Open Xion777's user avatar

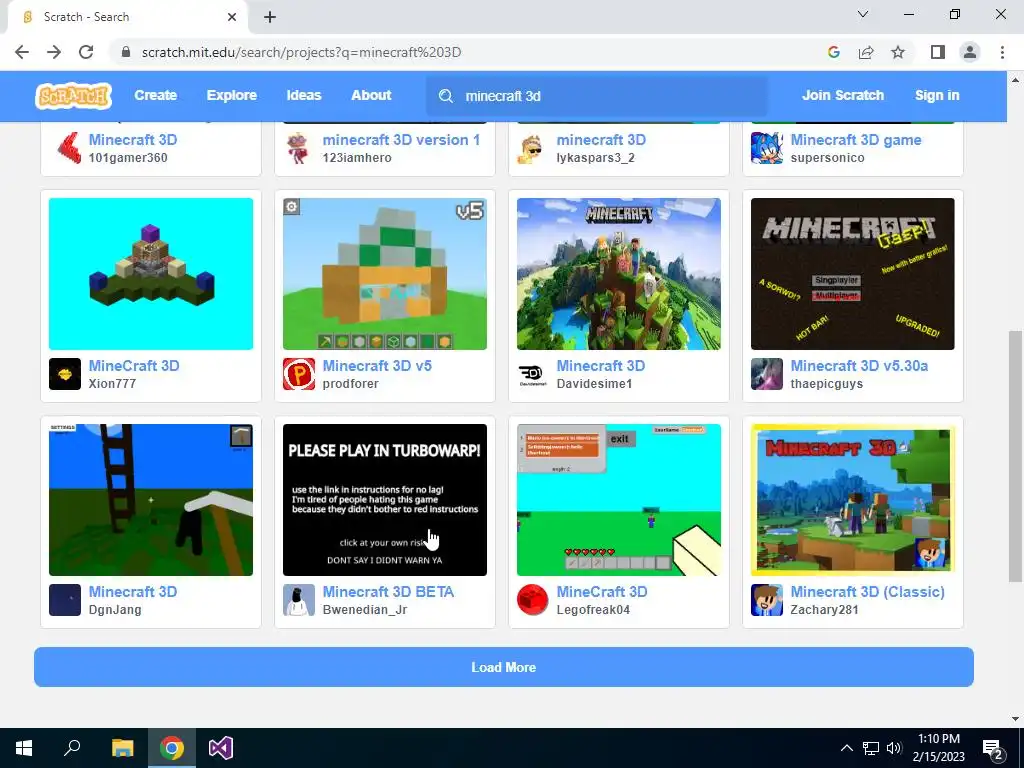click(65, 374)
